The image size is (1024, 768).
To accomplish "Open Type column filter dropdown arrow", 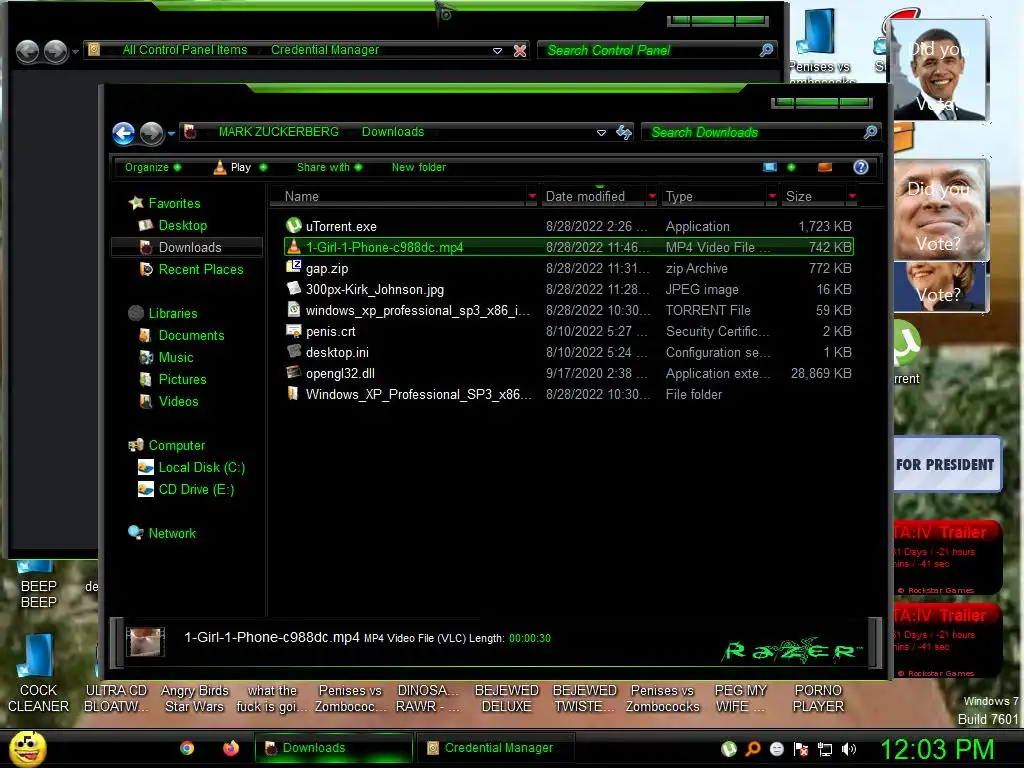I will click(772, 197).
